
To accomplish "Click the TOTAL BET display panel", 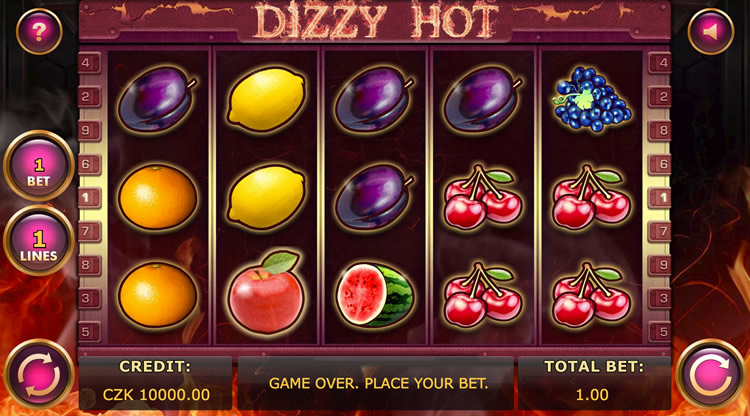I will tap(593, 383).
